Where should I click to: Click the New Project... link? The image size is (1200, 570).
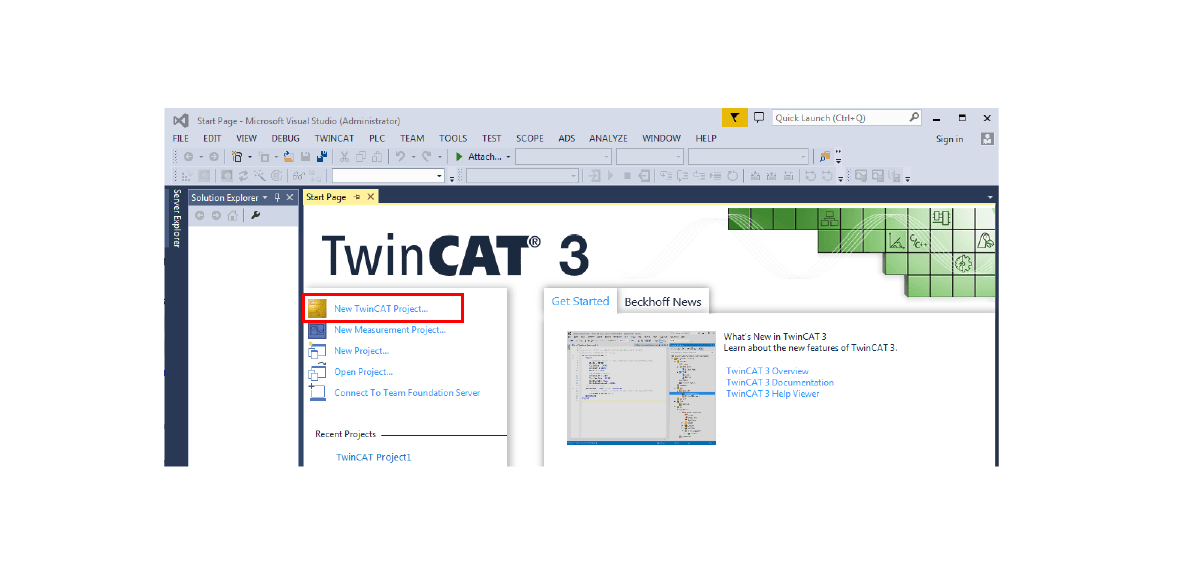point(362,351)
